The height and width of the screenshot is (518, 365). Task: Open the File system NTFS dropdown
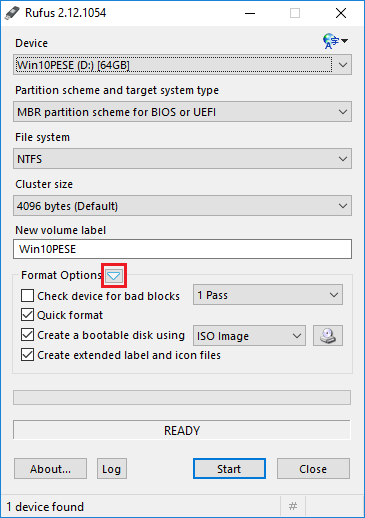(x=182, y=159)
